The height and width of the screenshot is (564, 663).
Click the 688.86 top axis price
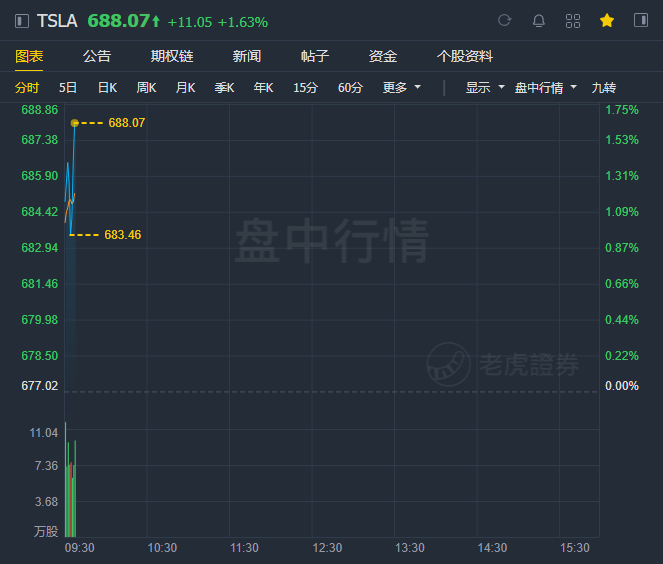point(40,110)
